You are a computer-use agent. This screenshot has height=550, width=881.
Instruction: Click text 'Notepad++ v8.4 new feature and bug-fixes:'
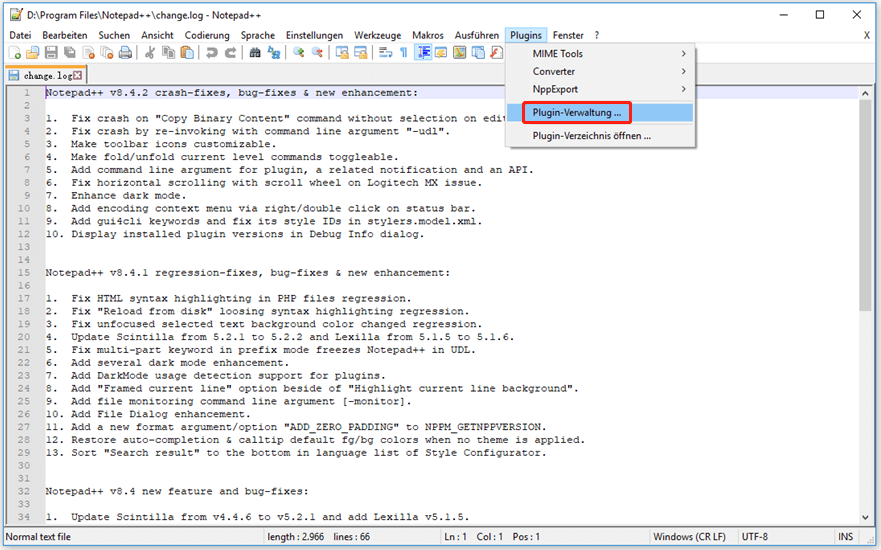177,491
